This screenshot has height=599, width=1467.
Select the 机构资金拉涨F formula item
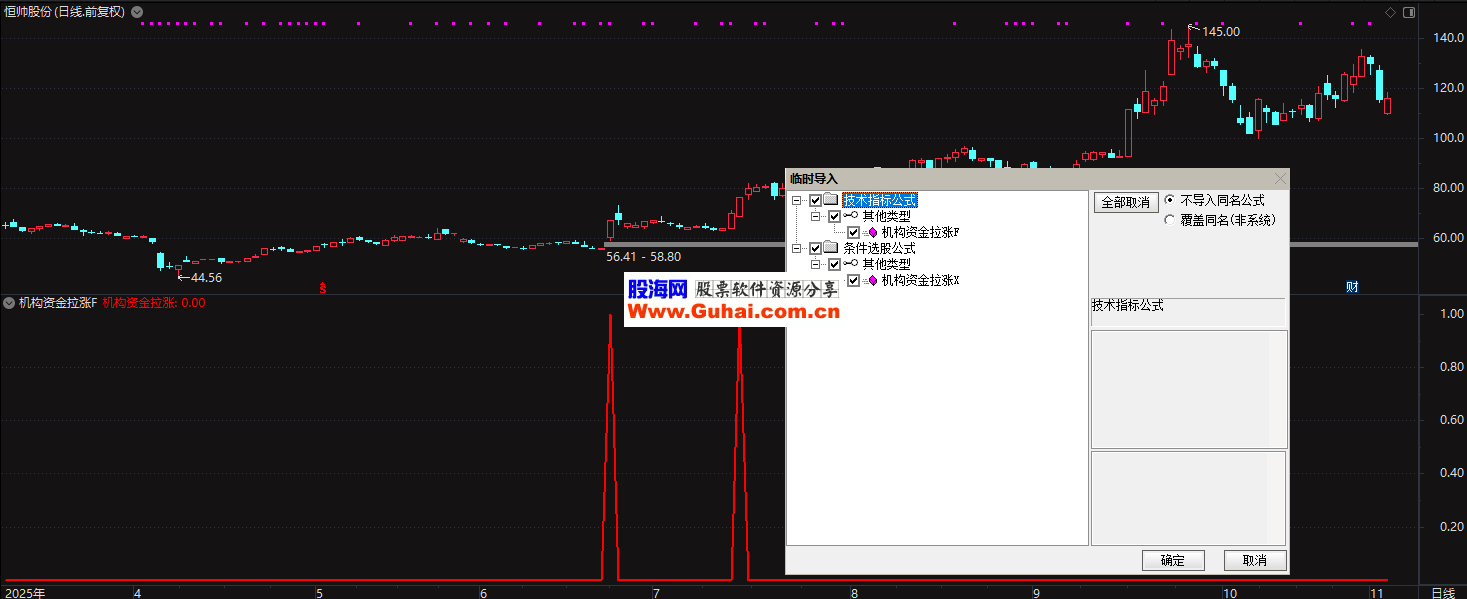(920, 232)
